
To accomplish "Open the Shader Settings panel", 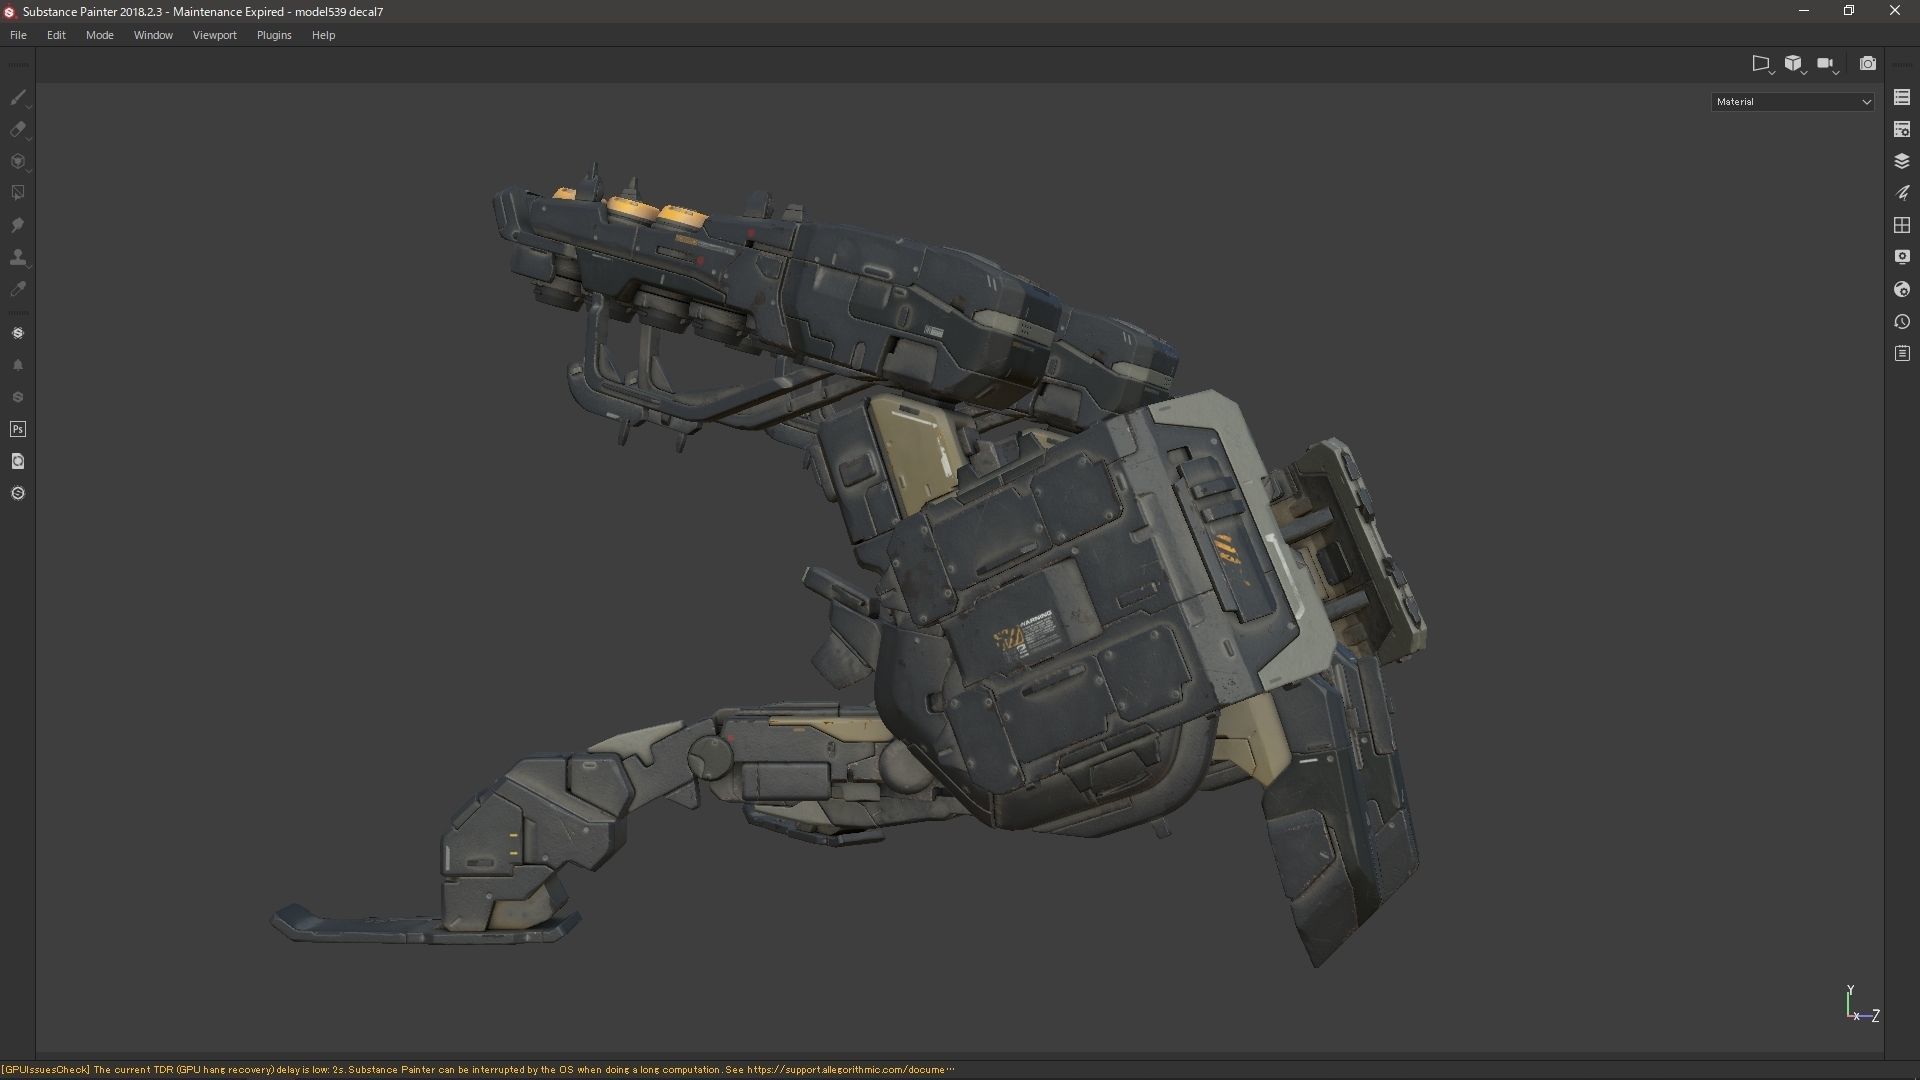I will 1902,289.
